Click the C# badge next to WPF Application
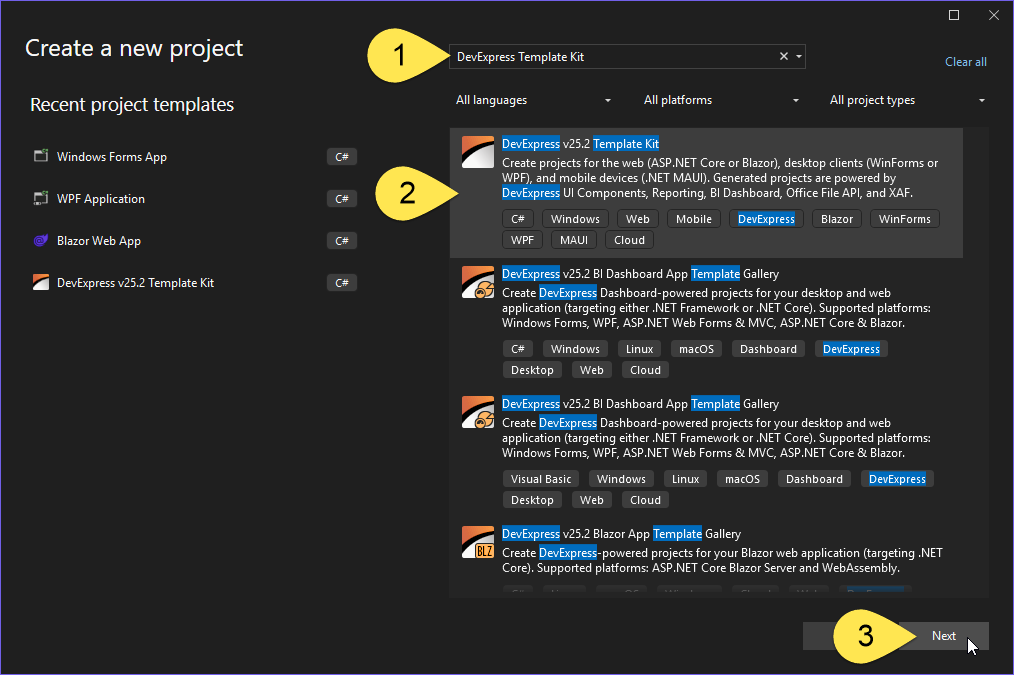The width and height of the screenshot is (1014, 675). 341,198
